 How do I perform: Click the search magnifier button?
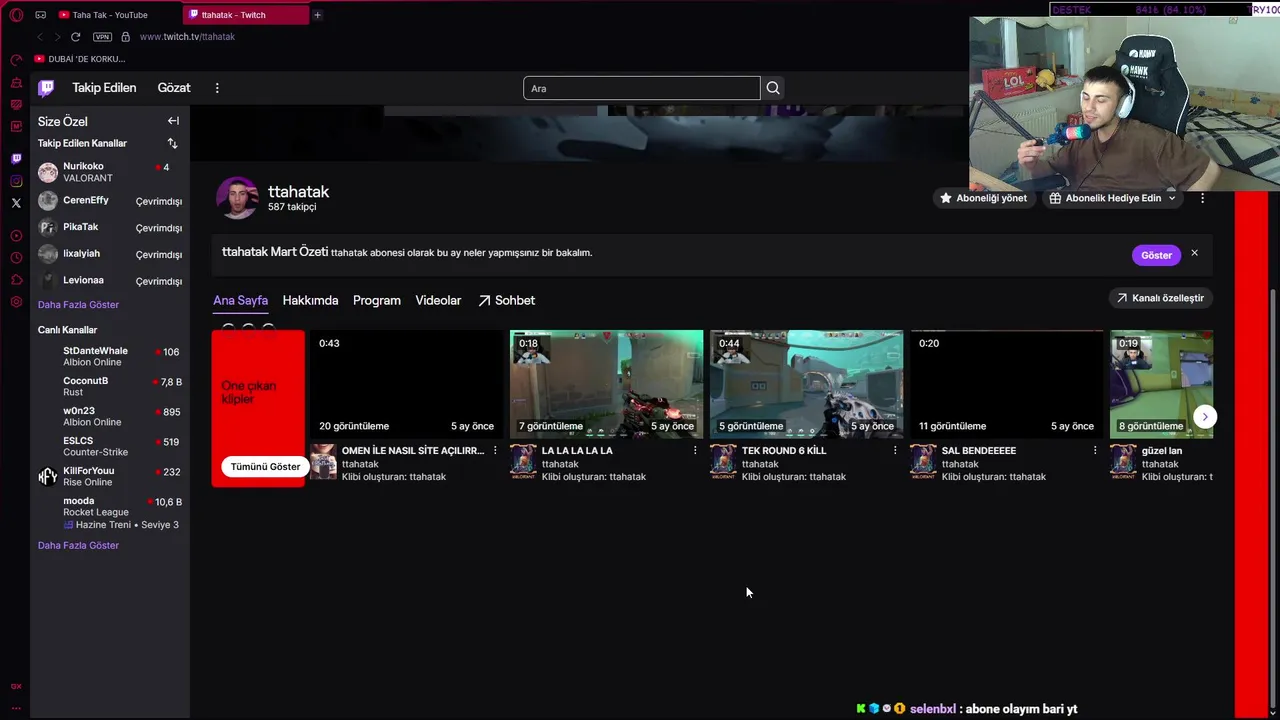tap(773, 88)
